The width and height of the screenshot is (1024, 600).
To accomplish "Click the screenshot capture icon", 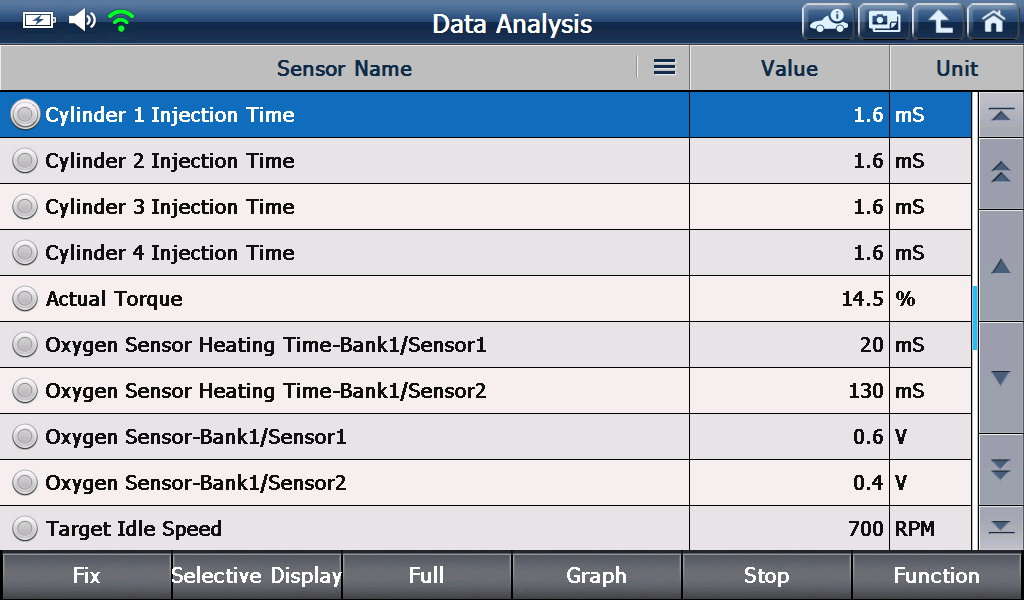I will pos(884,22).
